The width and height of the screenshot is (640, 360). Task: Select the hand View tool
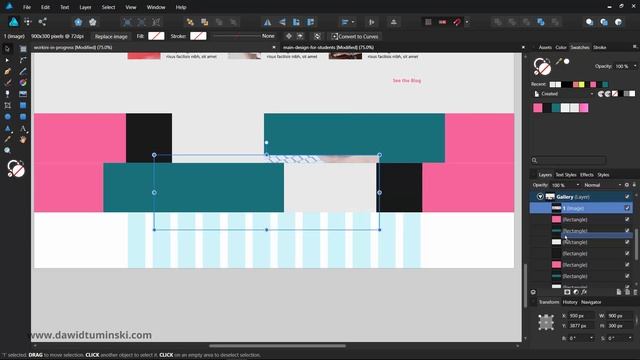23,139
